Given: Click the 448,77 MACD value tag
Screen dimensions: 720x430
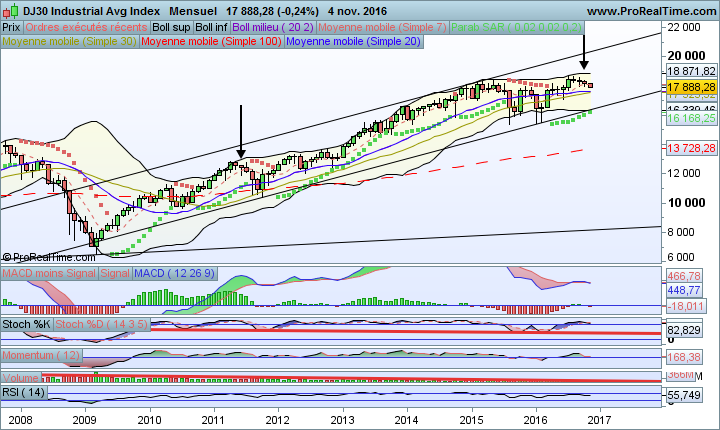Looking at the screenshot, I should tap(684, 290).
